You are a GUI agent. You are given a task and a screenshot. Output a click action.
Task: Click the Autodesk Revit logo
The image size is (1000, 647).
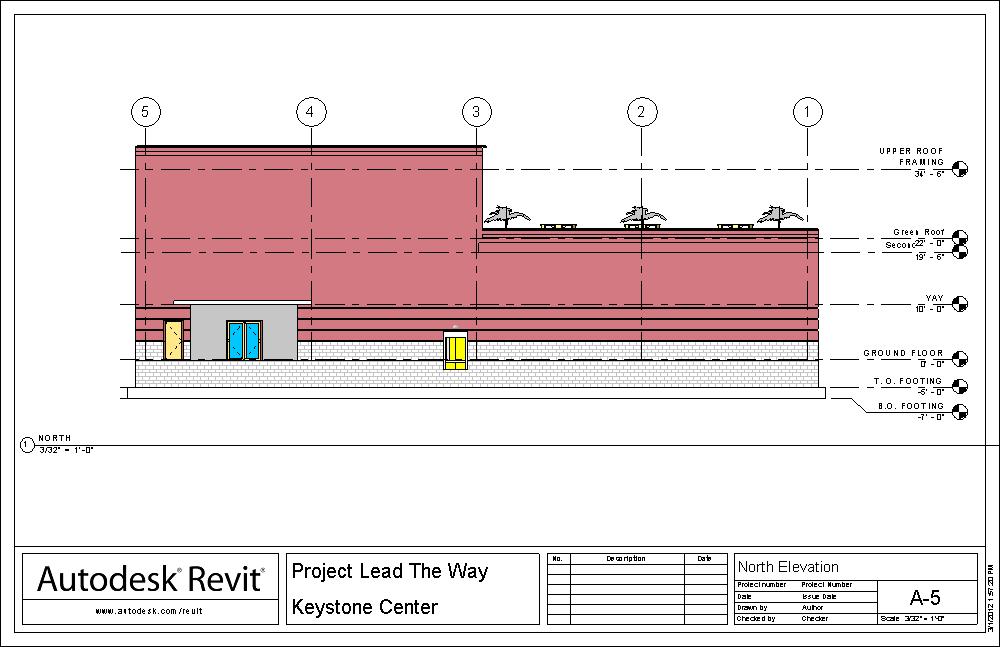click(x=151, y=579)
